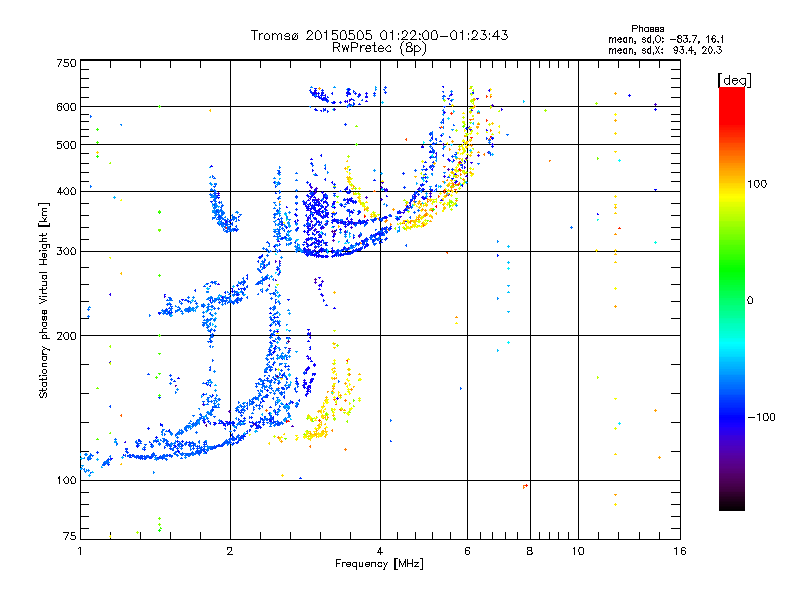Click the y-axis tick label '75'

pyautogui.click(x=70, y=536)
